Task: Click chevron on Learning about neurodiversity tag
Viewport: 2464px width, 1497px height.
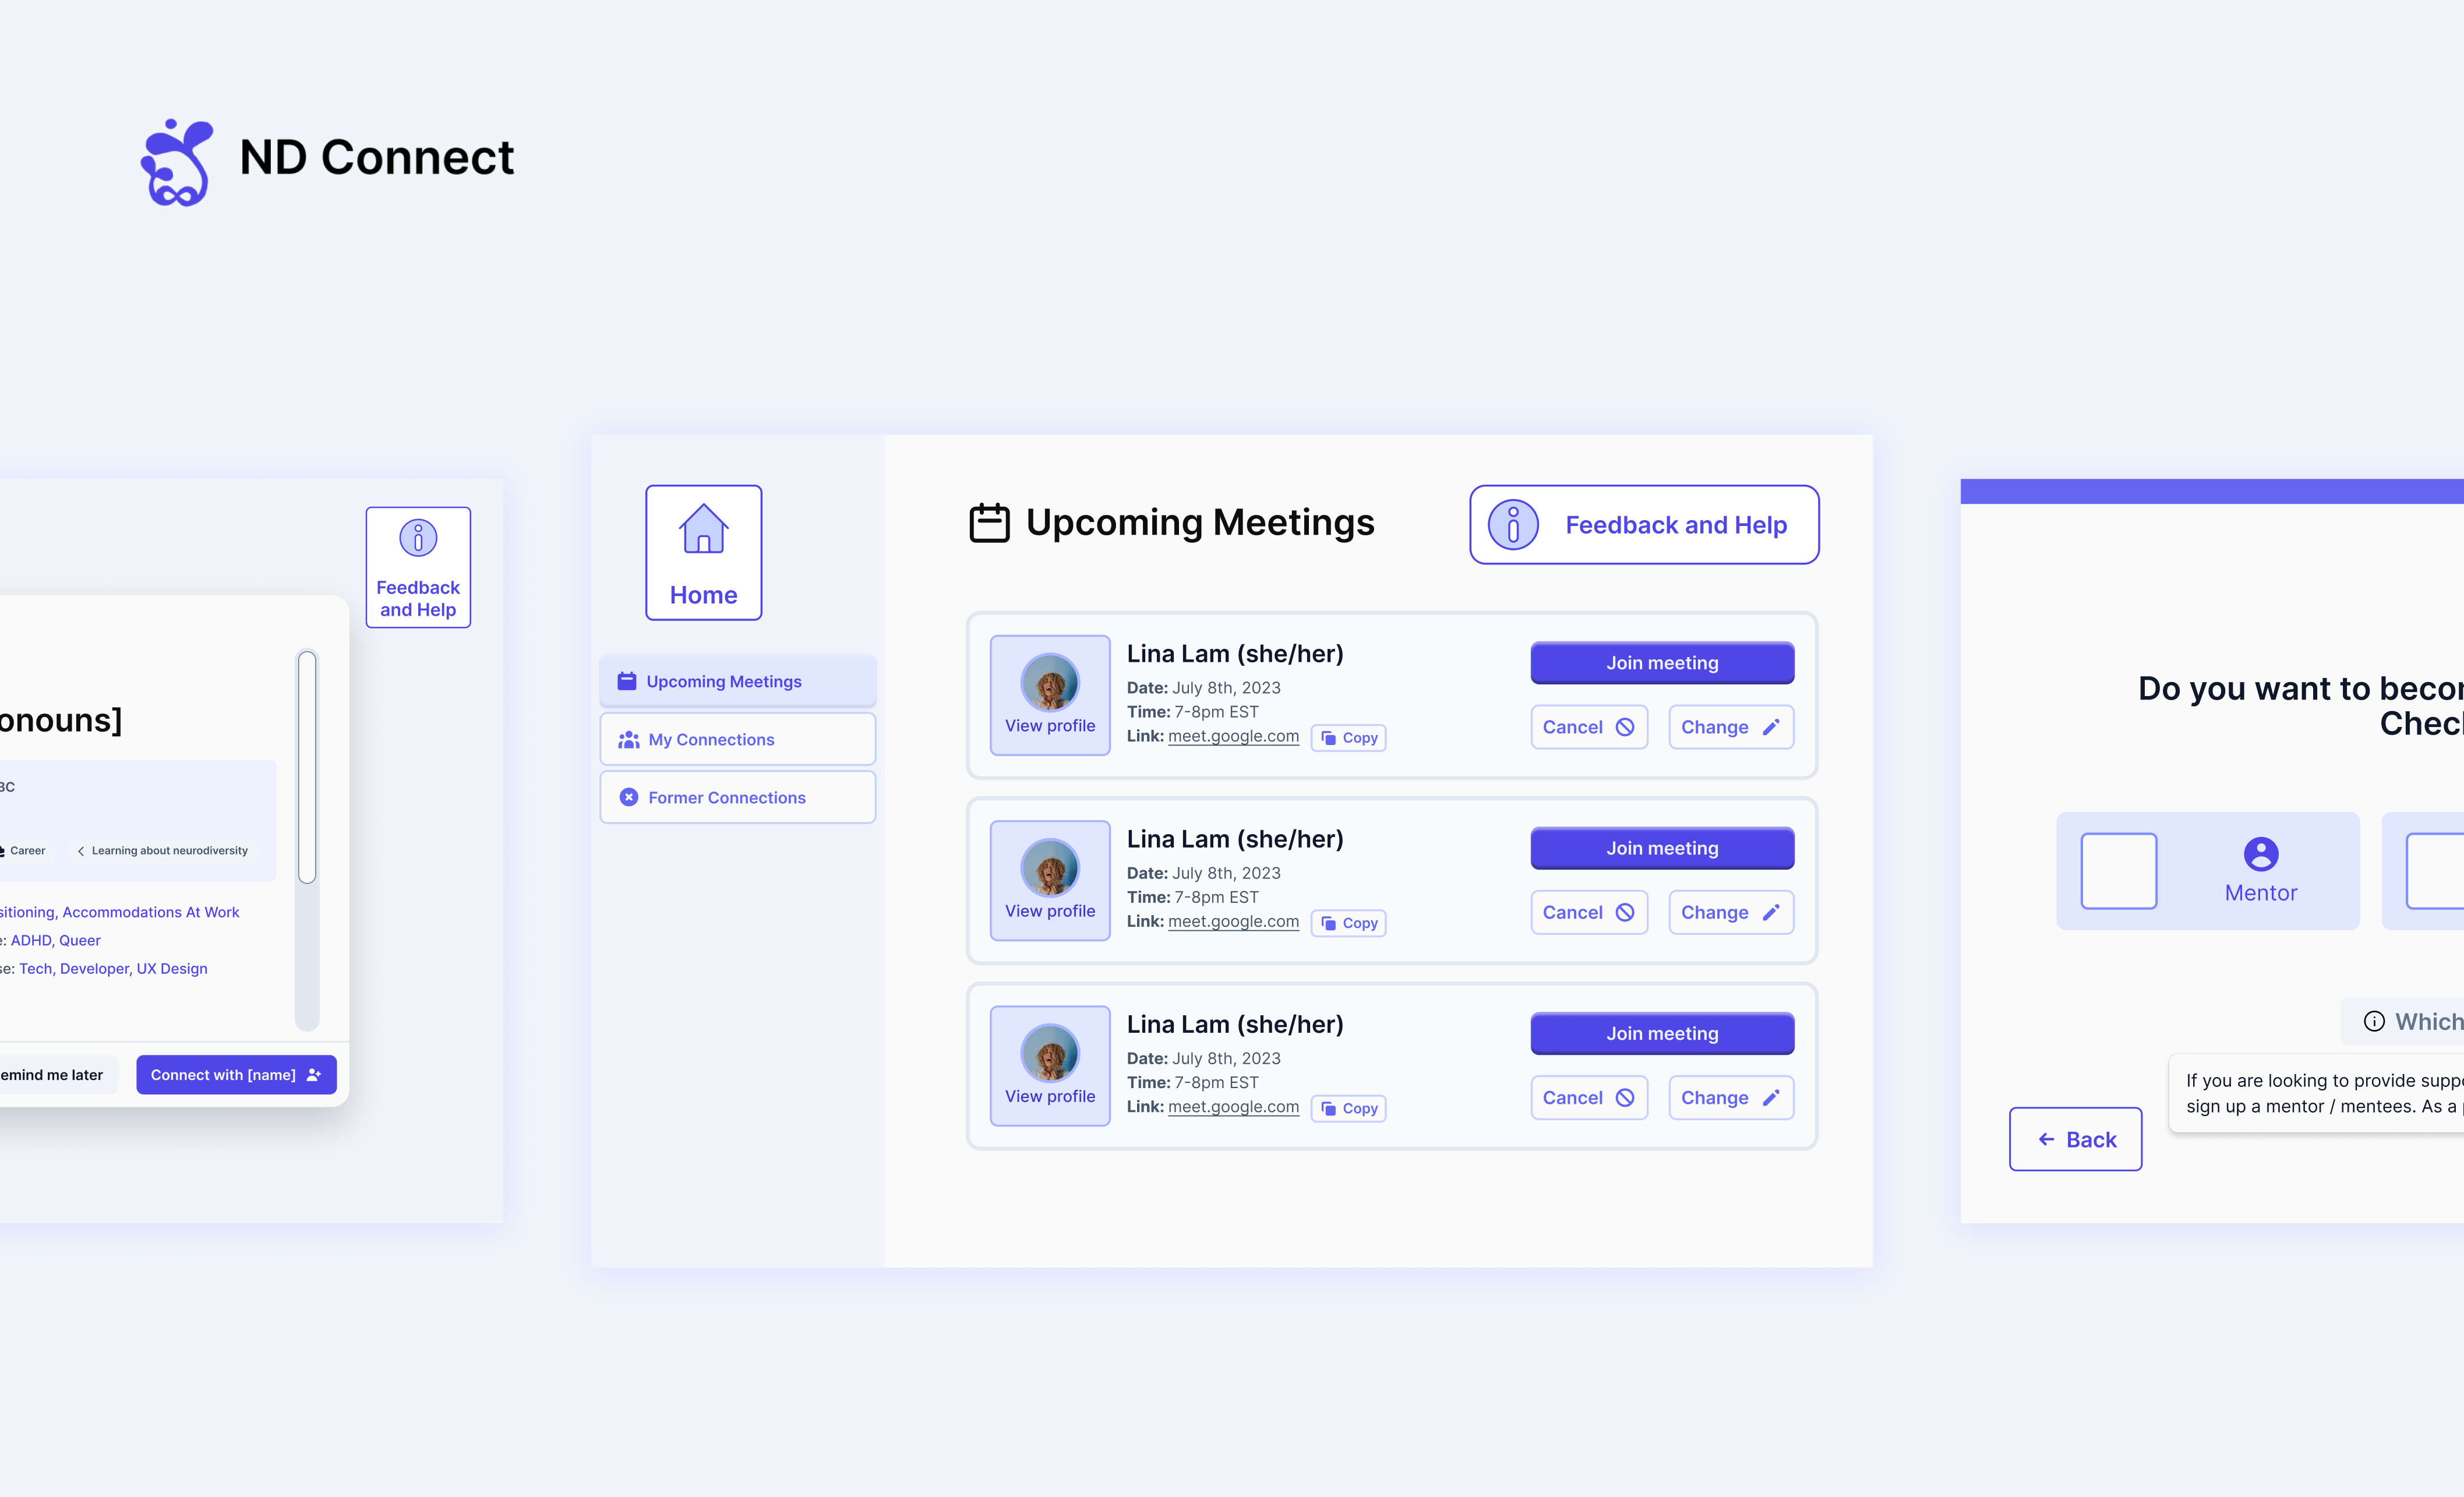Action: click(x=81, y=851)
